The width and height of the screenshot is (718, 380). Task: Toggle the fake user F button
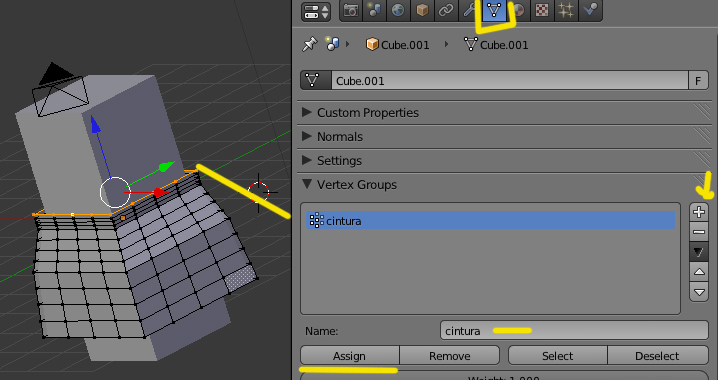point(698,81)
